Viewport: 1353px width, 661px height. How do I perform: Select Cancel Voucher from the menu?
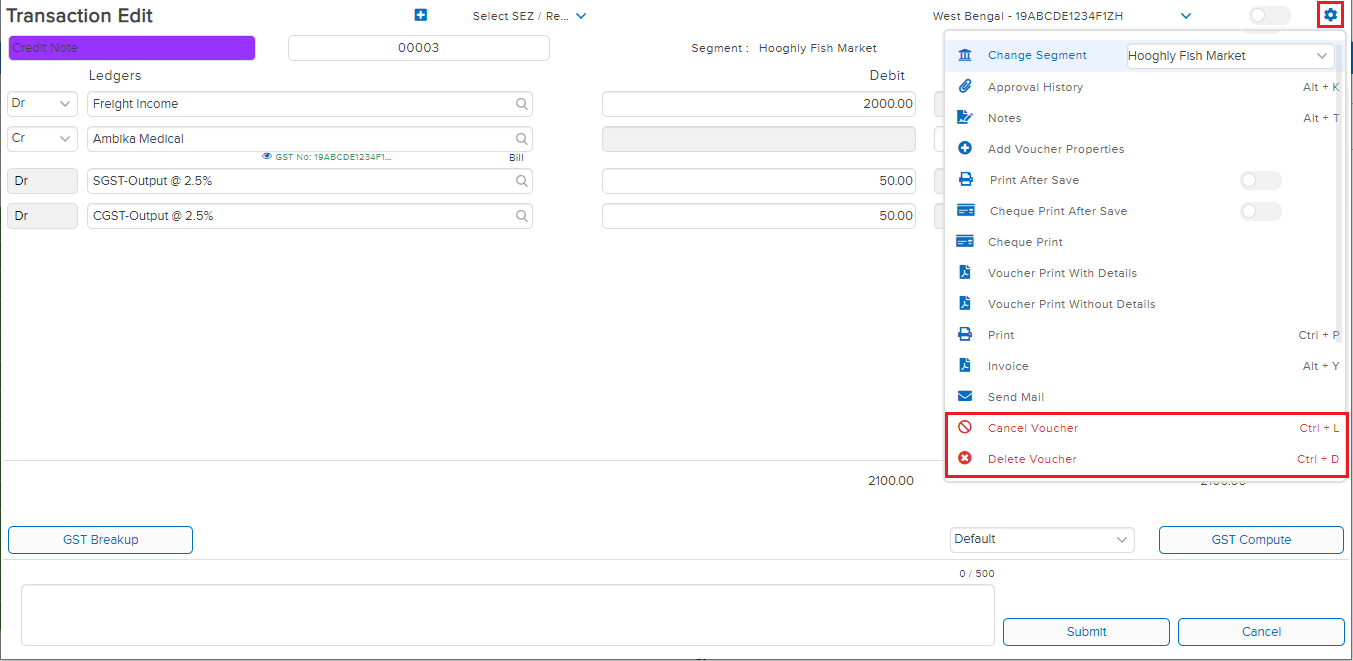(x=1033, y=428)
